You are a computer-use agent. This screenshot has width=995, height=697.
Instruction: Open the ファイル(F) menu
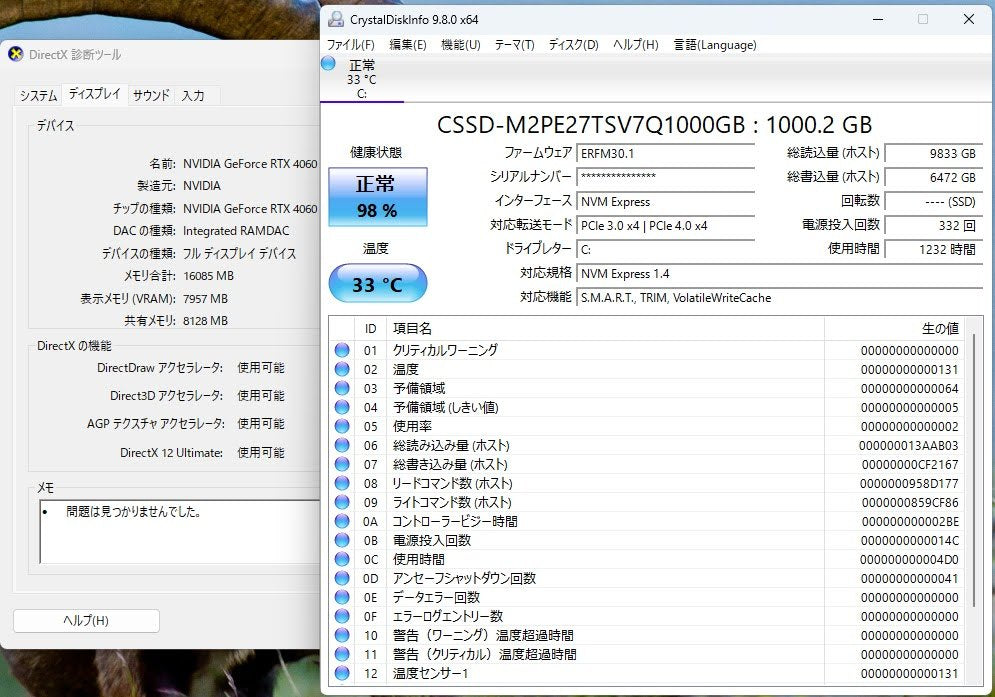coord(350,45)
